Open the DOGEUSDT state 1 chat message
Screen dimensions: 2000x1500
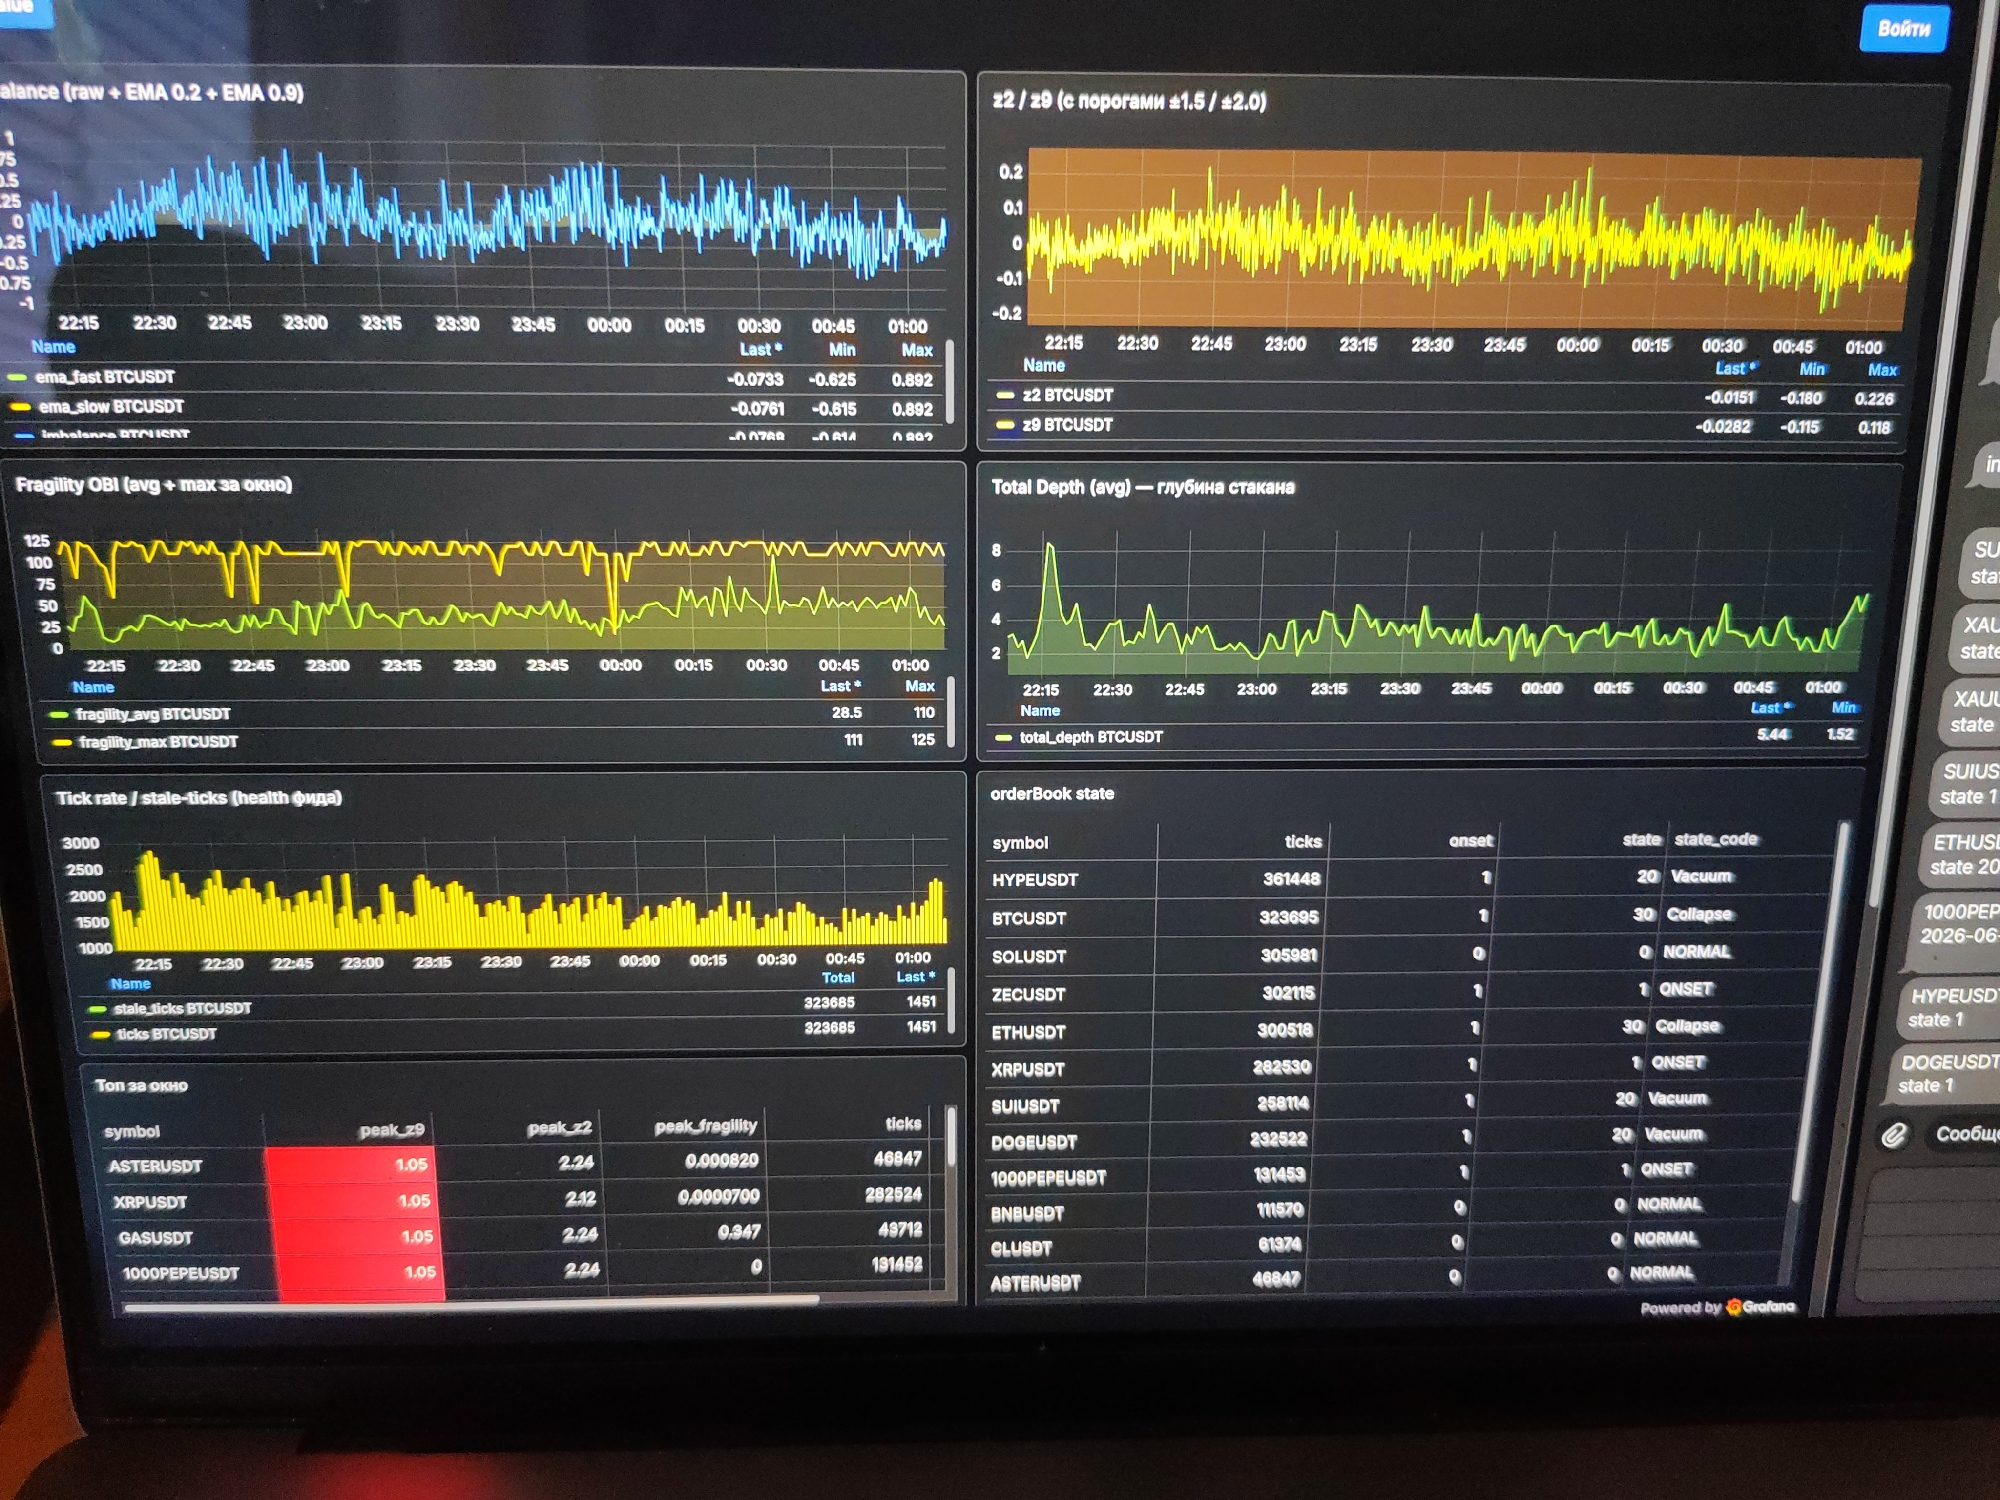click(1944, 1073)
